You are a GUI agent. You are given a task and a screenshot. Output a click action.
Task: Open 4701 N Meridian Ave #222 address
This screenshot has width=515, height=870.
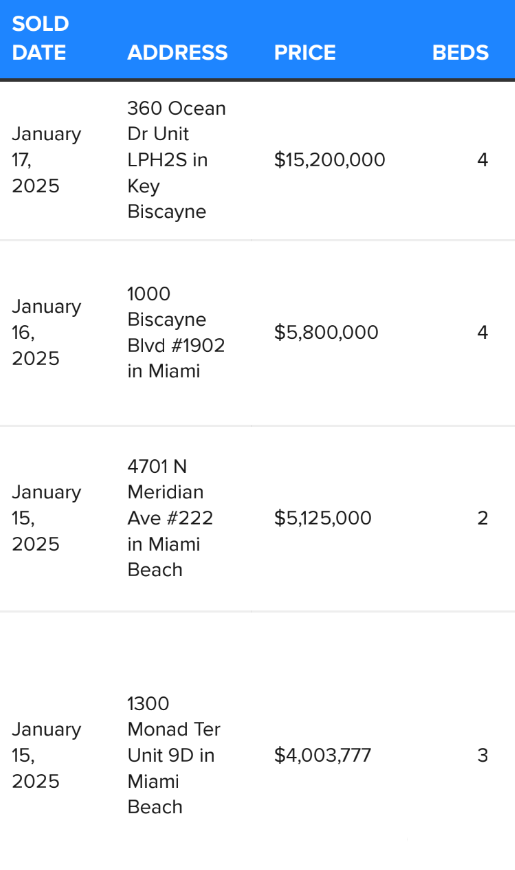(170, 518)
